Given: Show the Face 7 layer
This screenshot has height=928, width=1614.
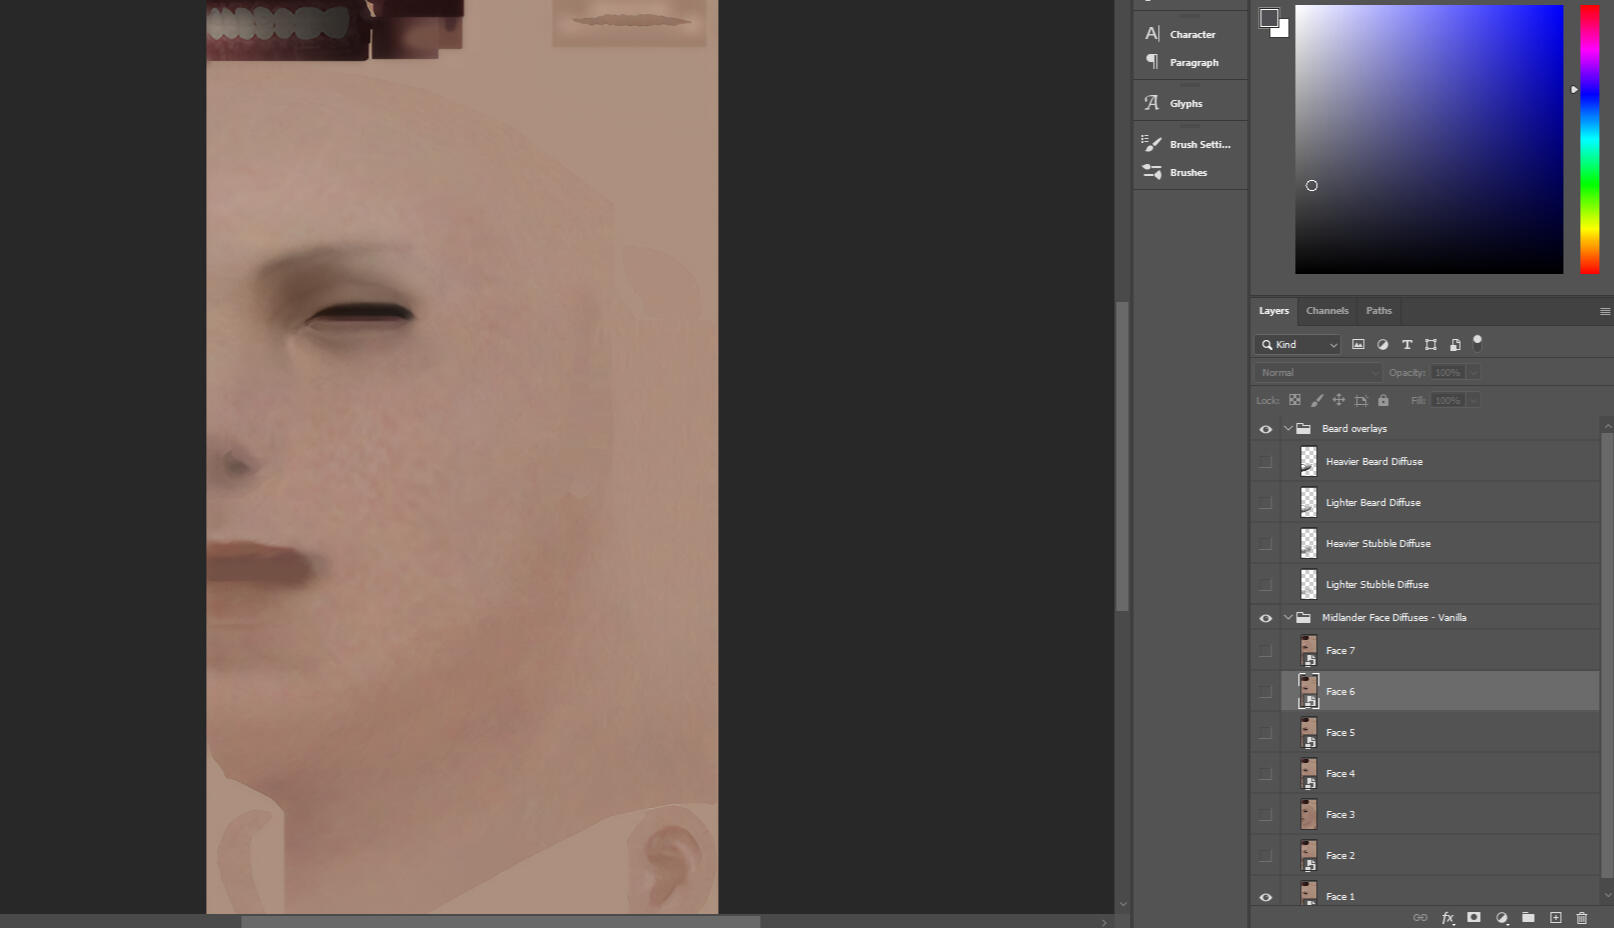Looking at the screenshot, I should [1265, 650].
